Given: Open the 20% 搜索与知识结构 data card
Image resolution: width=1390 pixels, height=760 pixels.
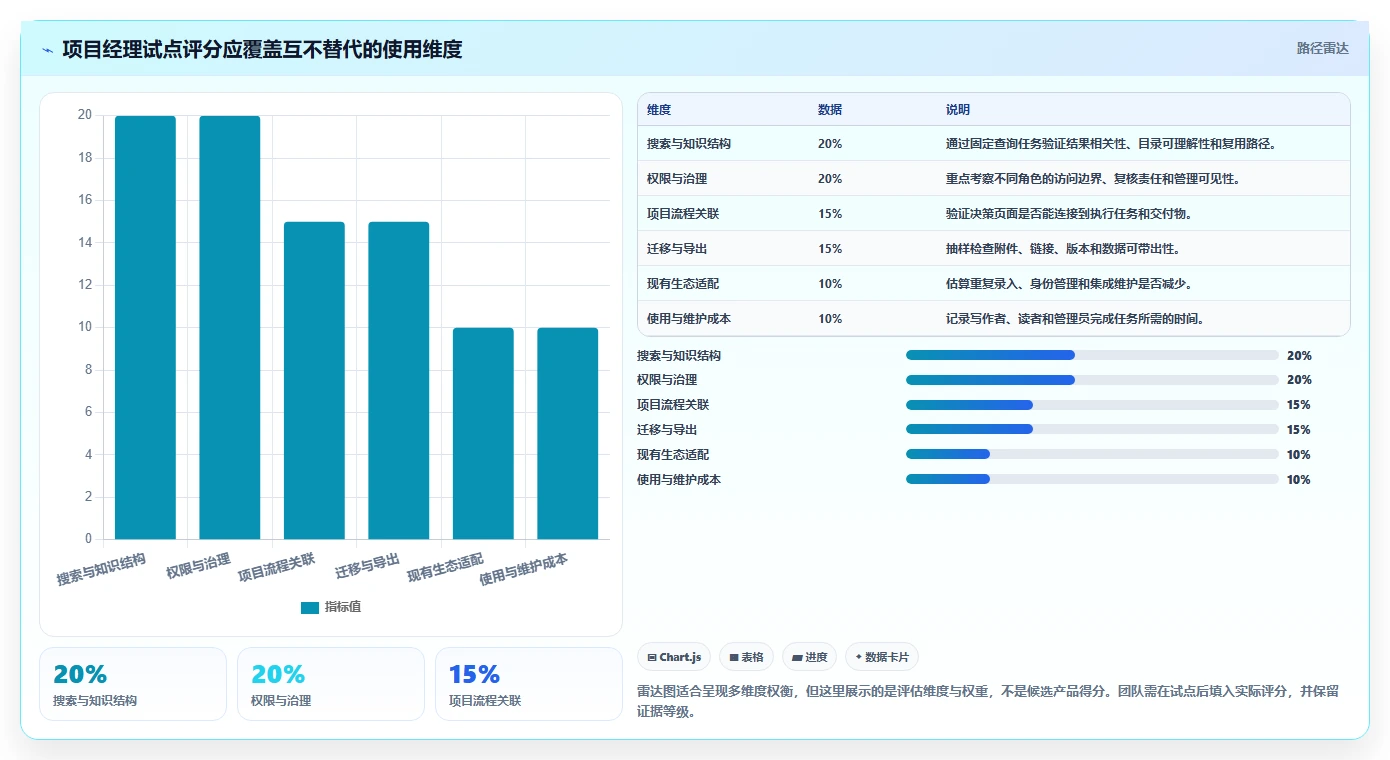Looking at the screenshot, I should point(133,684).
